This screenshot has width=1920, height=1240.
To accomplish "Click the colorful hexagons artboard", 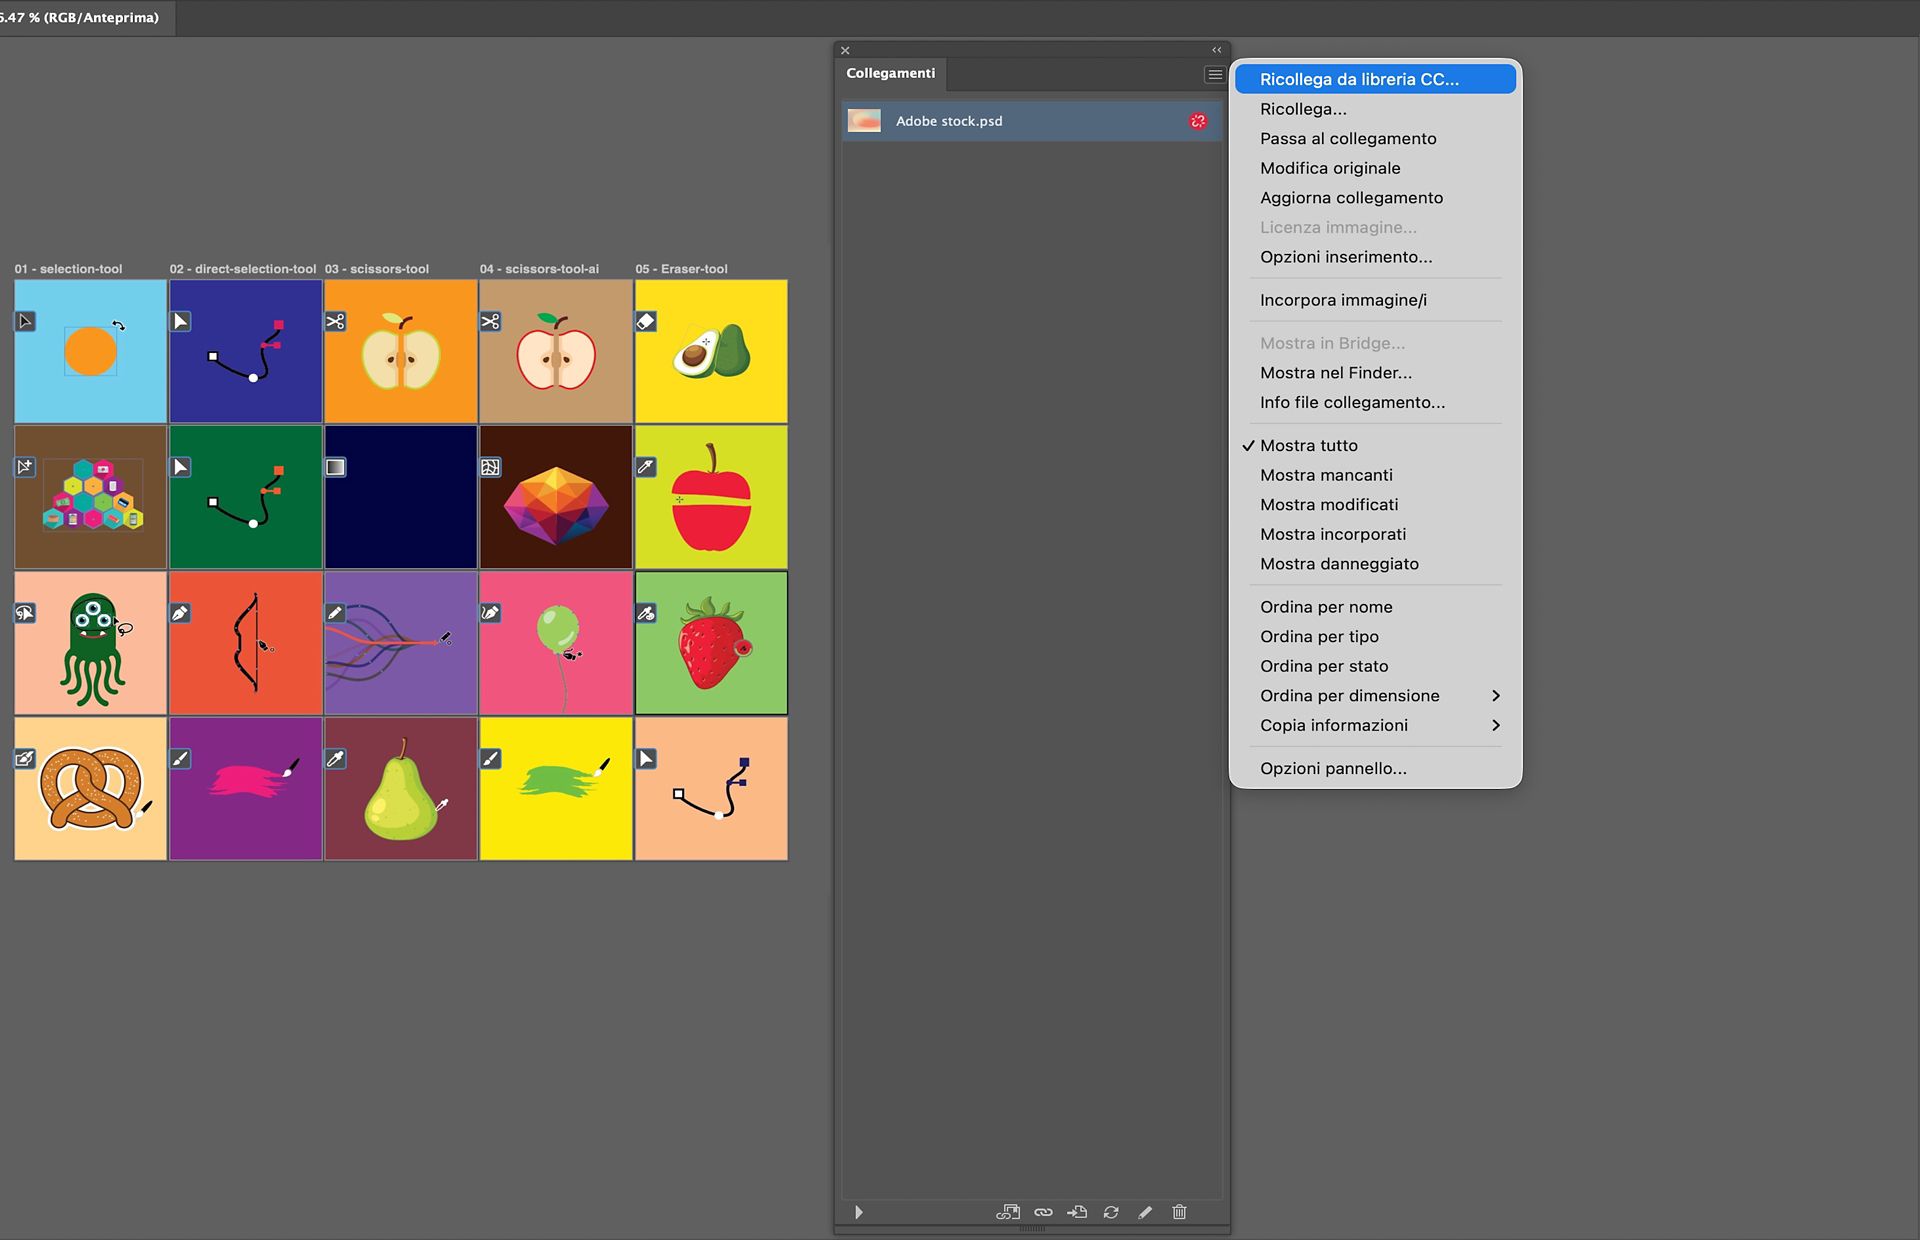I will tap(90, 497).
